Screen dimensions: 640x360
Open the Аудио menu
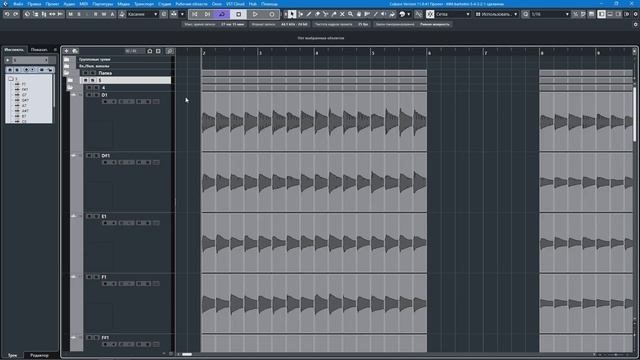(x=69, y=4)
